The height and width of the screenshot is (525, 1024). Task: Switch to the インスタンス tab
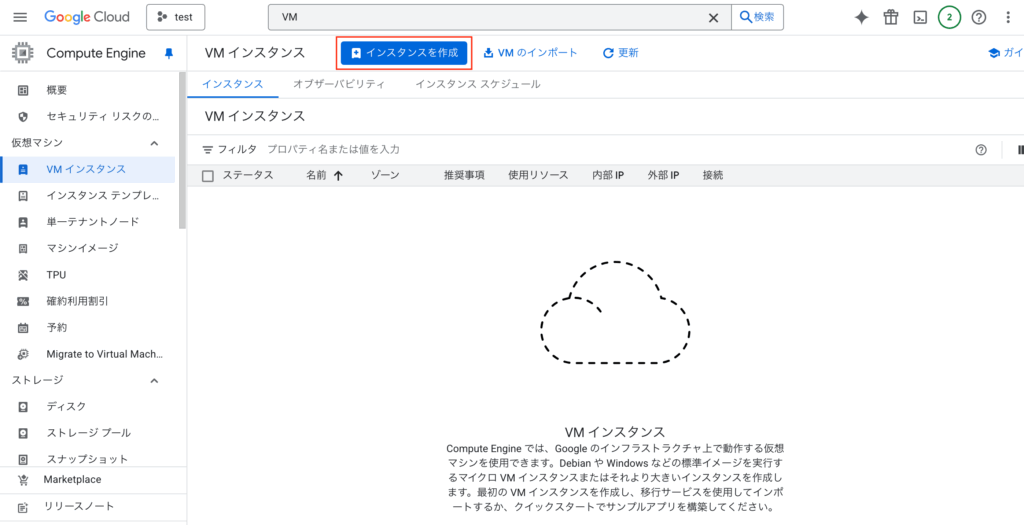click(232, 84)
